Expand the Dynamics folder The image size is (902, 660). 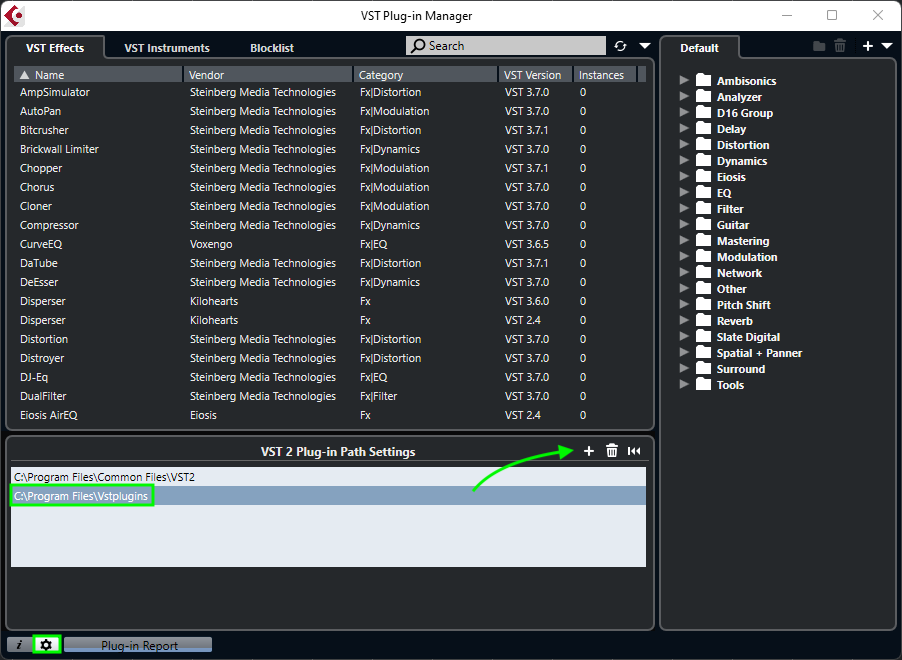click(x=684, y=160)
